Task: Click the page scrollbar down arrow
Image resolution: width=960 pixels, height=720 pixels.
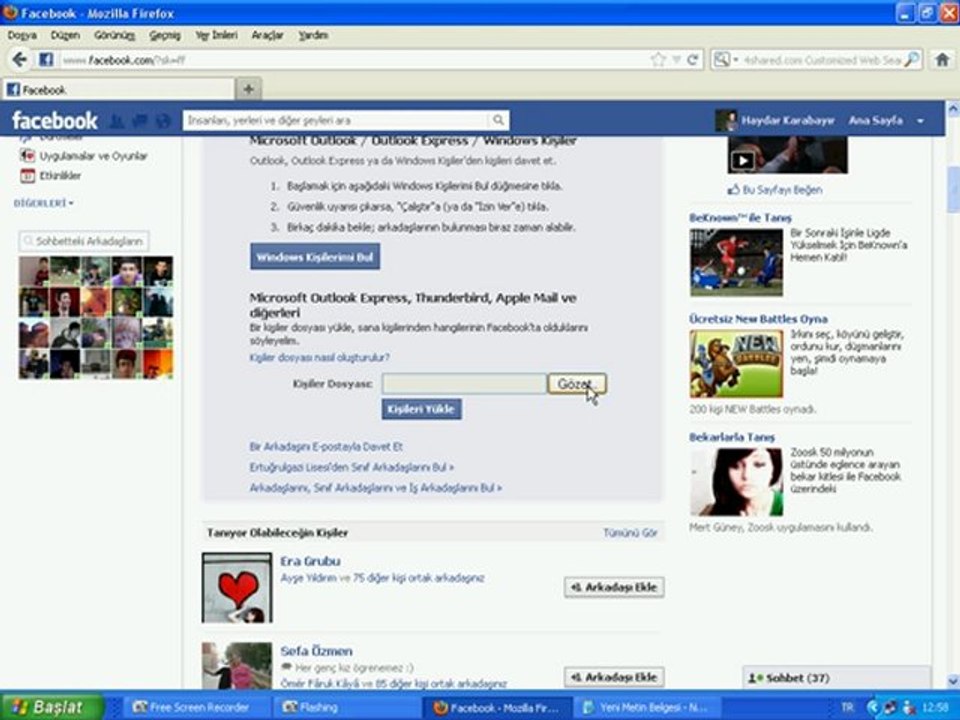Action: [953, 680]
